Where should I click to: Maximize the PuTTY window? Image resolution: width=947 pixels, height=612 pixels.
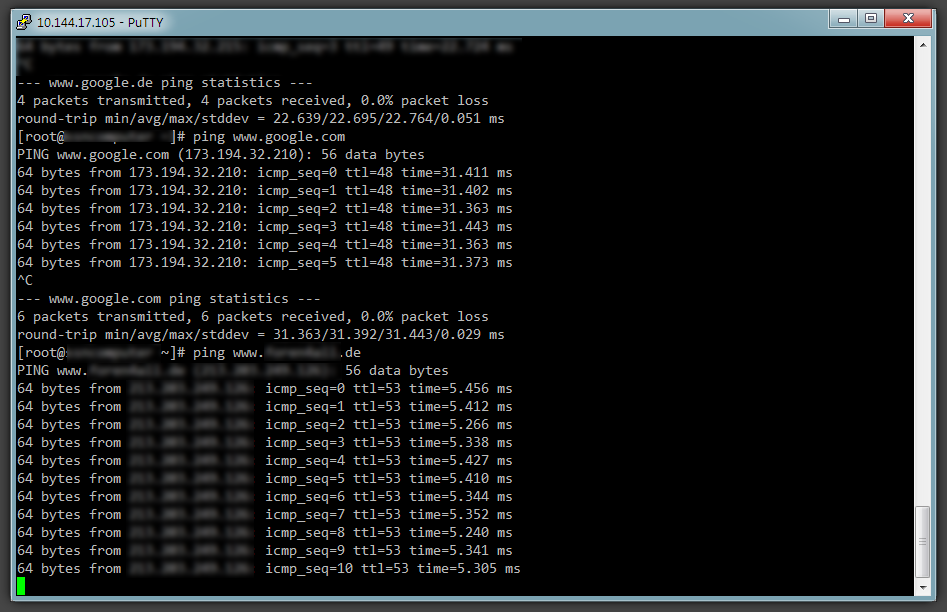click(871, 19)
